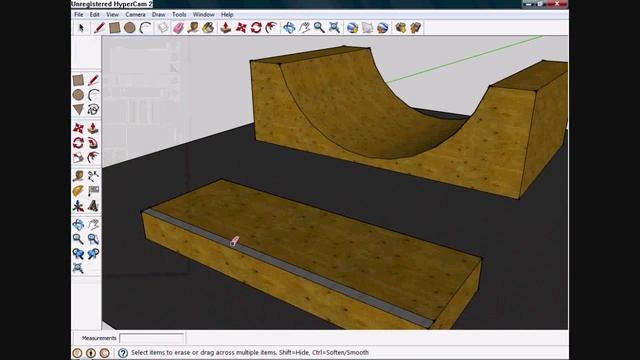Click the Rotate tool in the left palette

click(78, 143)
